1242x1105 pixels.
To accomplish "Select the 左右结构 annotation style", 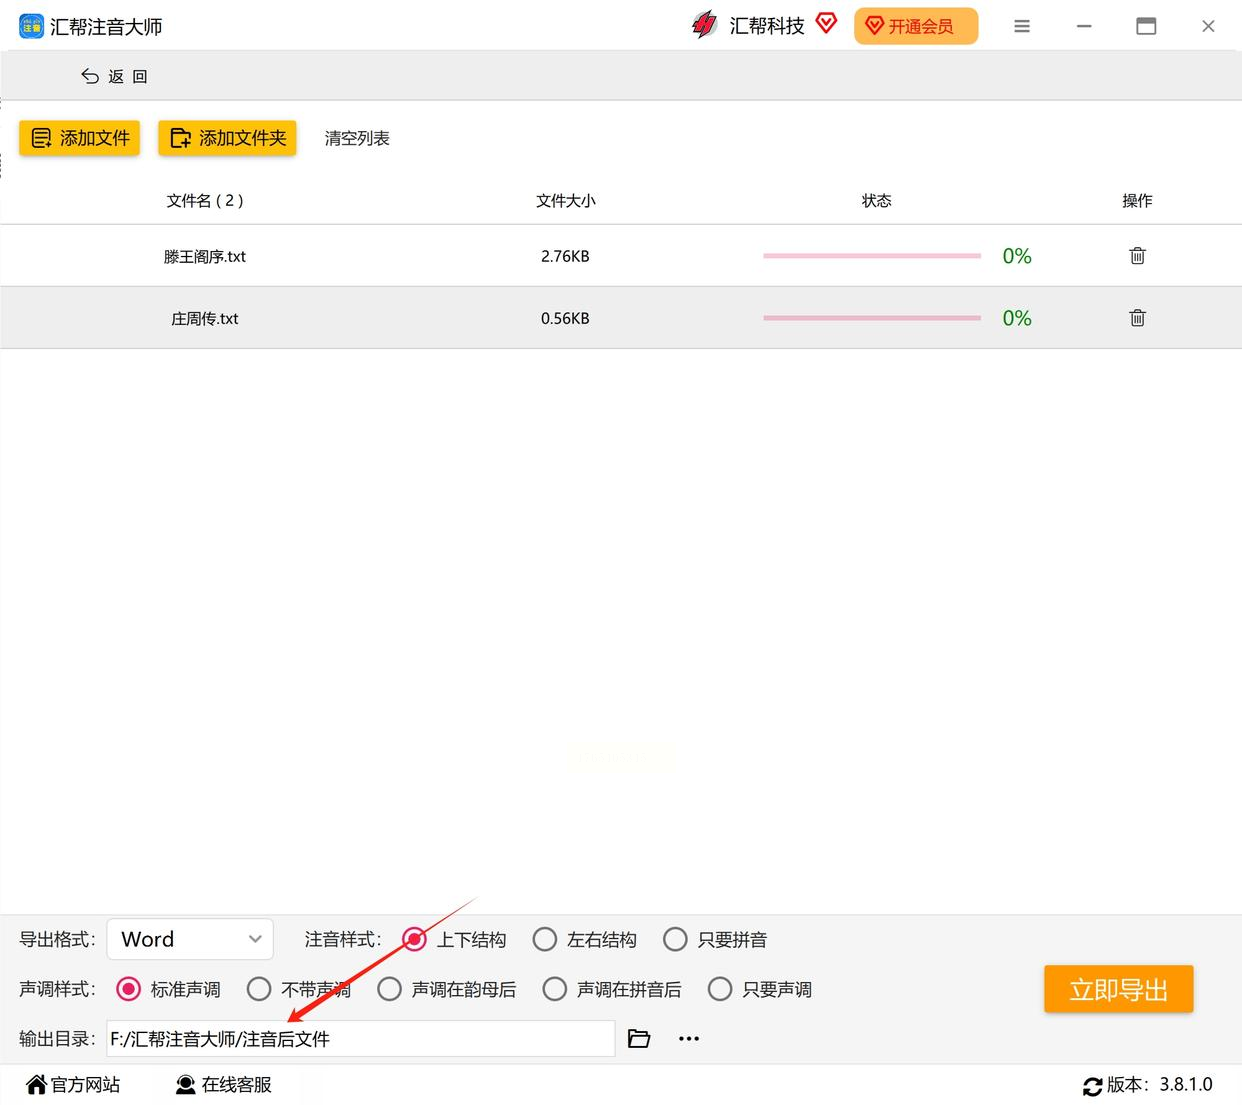I will click(x=585, y=940).
